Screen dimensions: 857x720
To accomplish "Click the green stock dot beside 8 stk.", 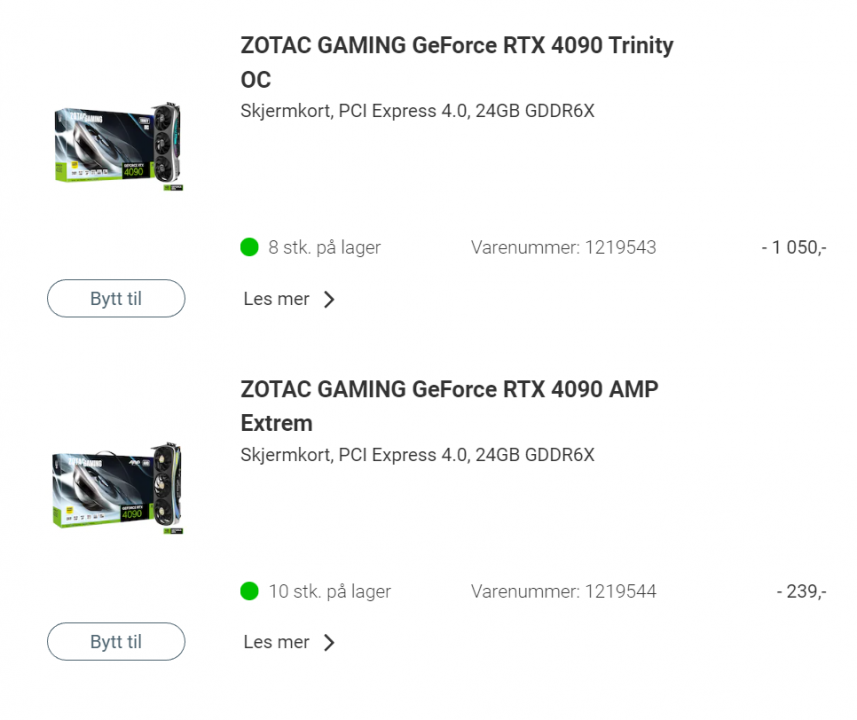I will click(x=250, y=247).
